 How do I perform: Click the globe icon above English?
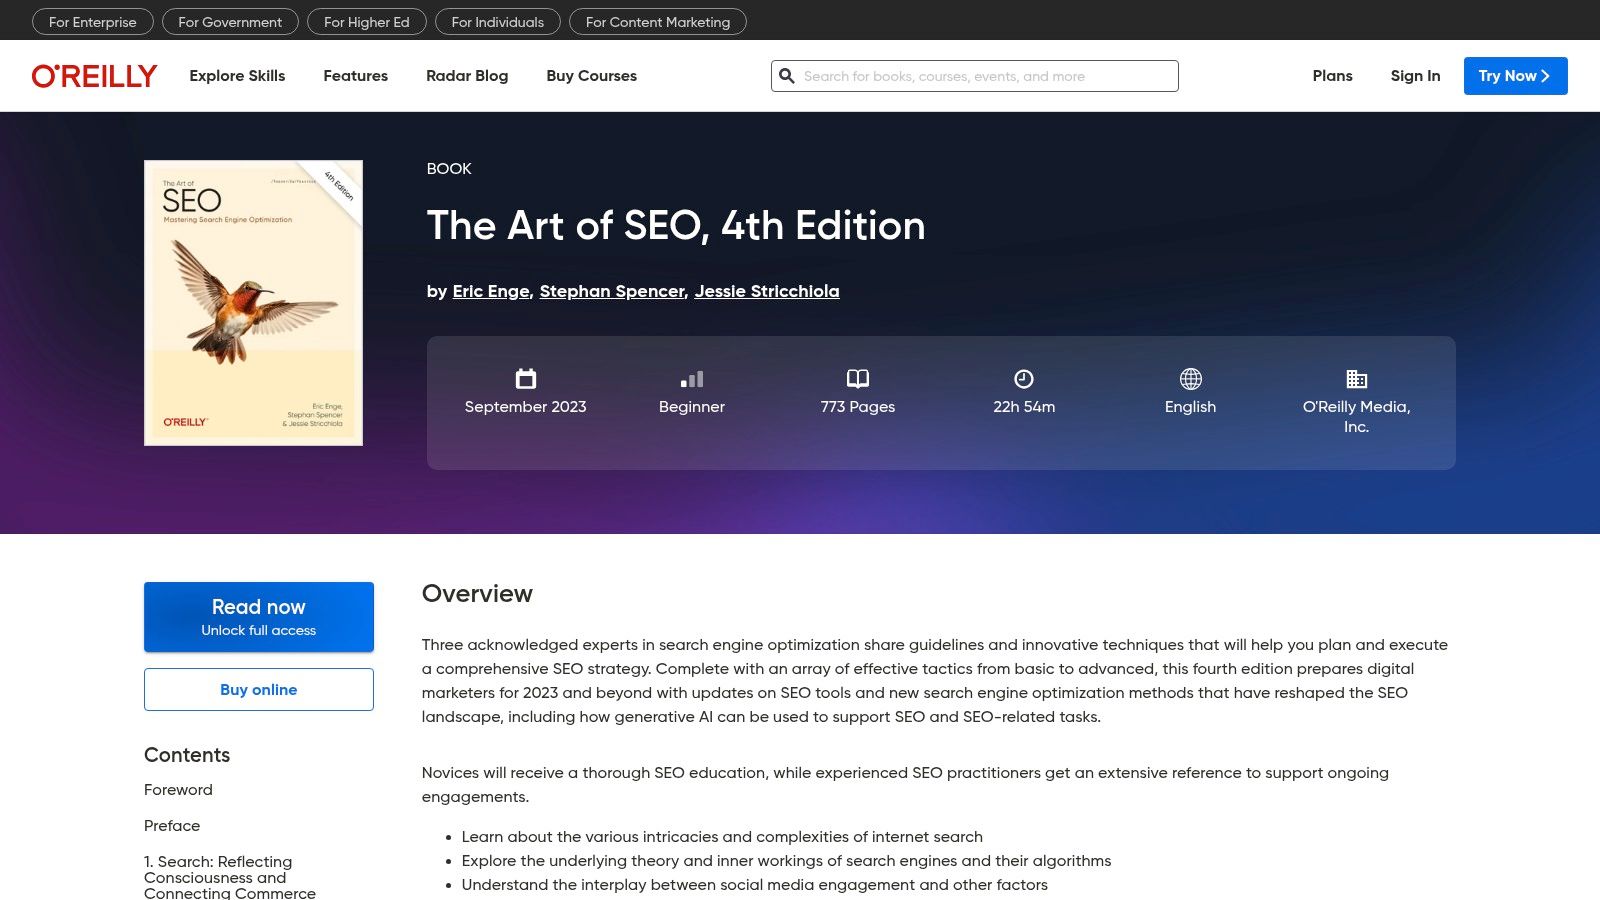pos(1190,379)
